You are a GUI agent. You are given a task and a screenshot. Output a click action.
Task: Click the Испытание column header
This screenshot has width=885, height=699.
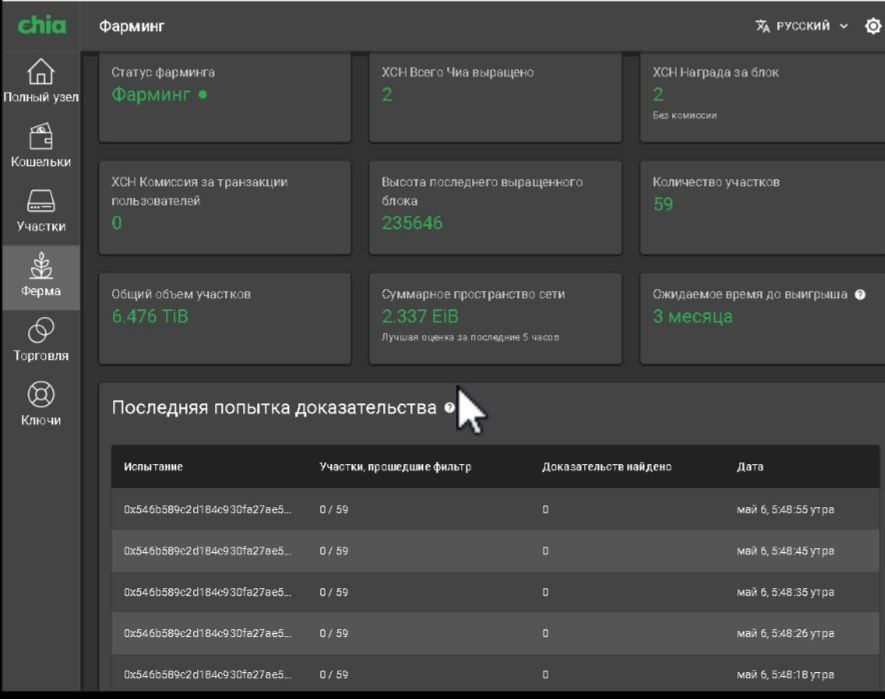[x=153, y=467]
